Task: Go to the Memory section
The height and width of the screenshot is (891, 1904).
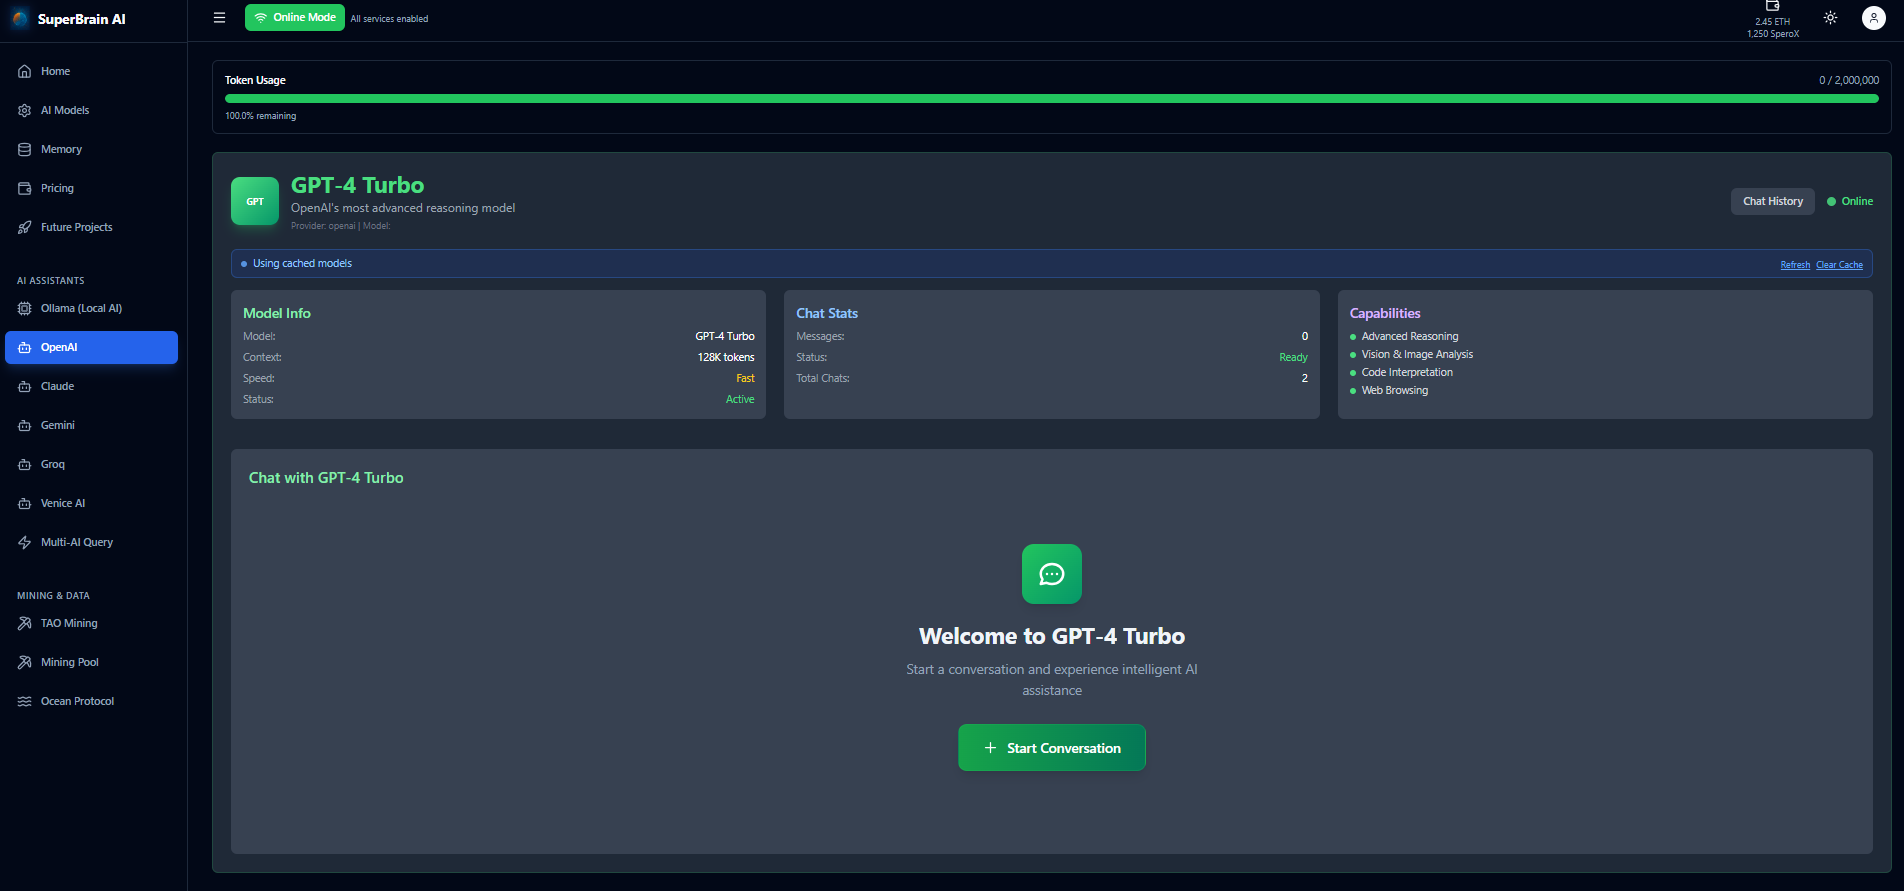Action: pos(61,150)
